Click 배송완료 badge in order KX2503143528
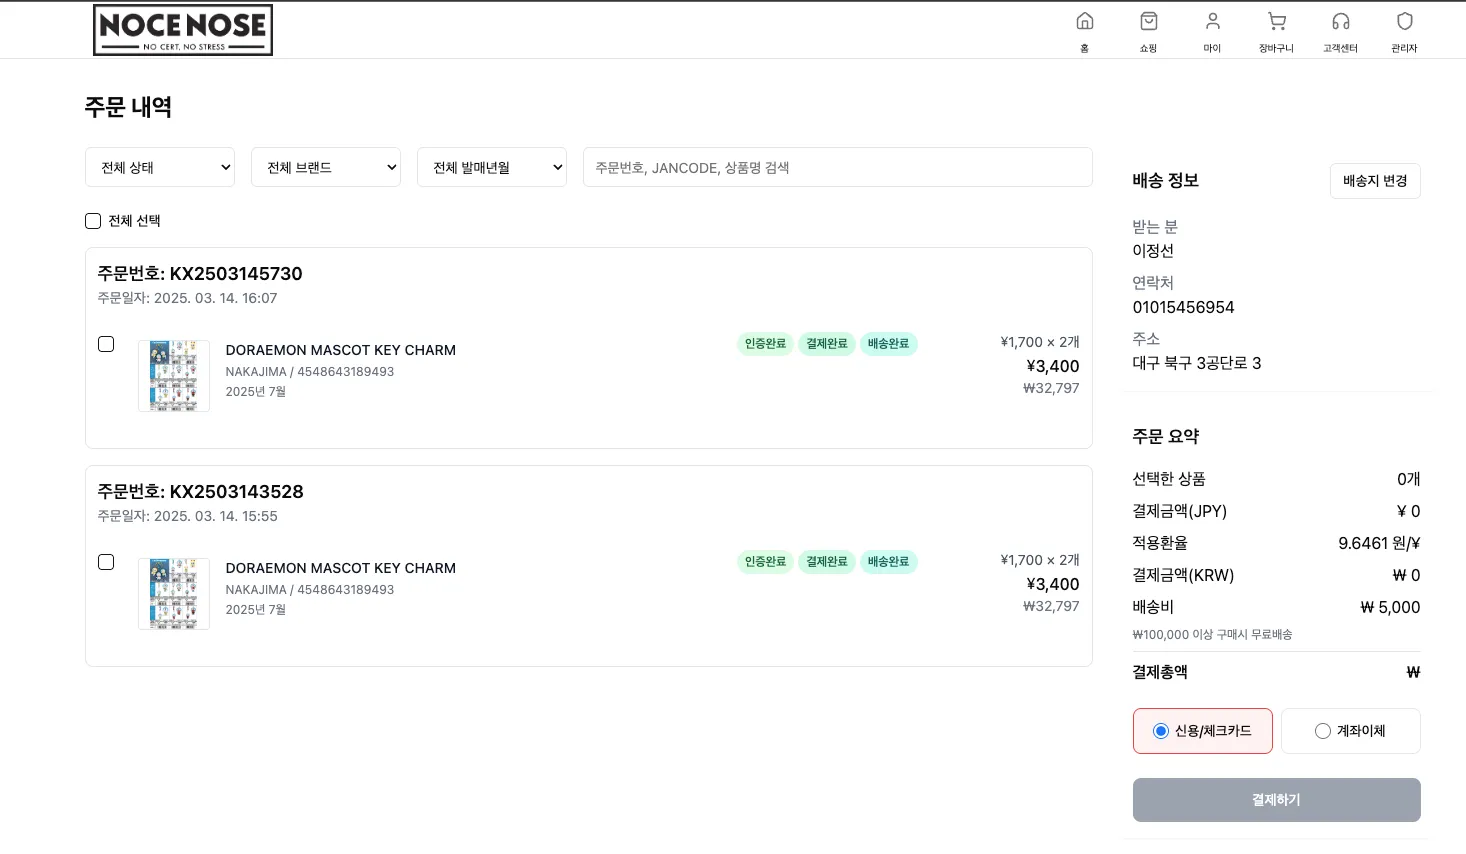This screenshot has width=1466, height=854. click(x=888, y=562)
